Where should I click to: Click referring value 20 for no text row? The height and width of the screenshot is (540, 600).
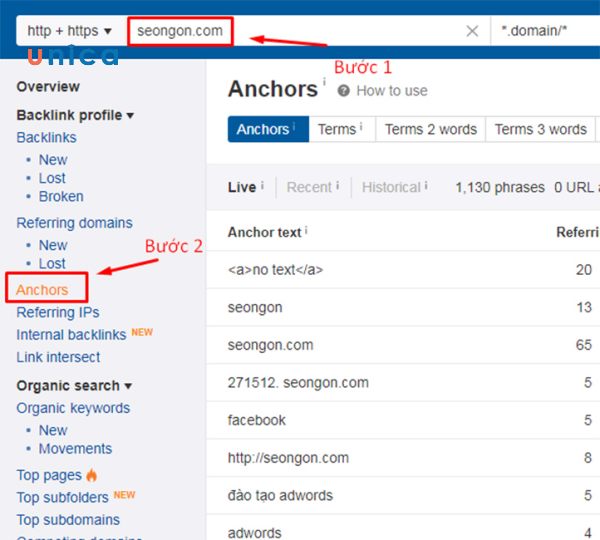584,270
